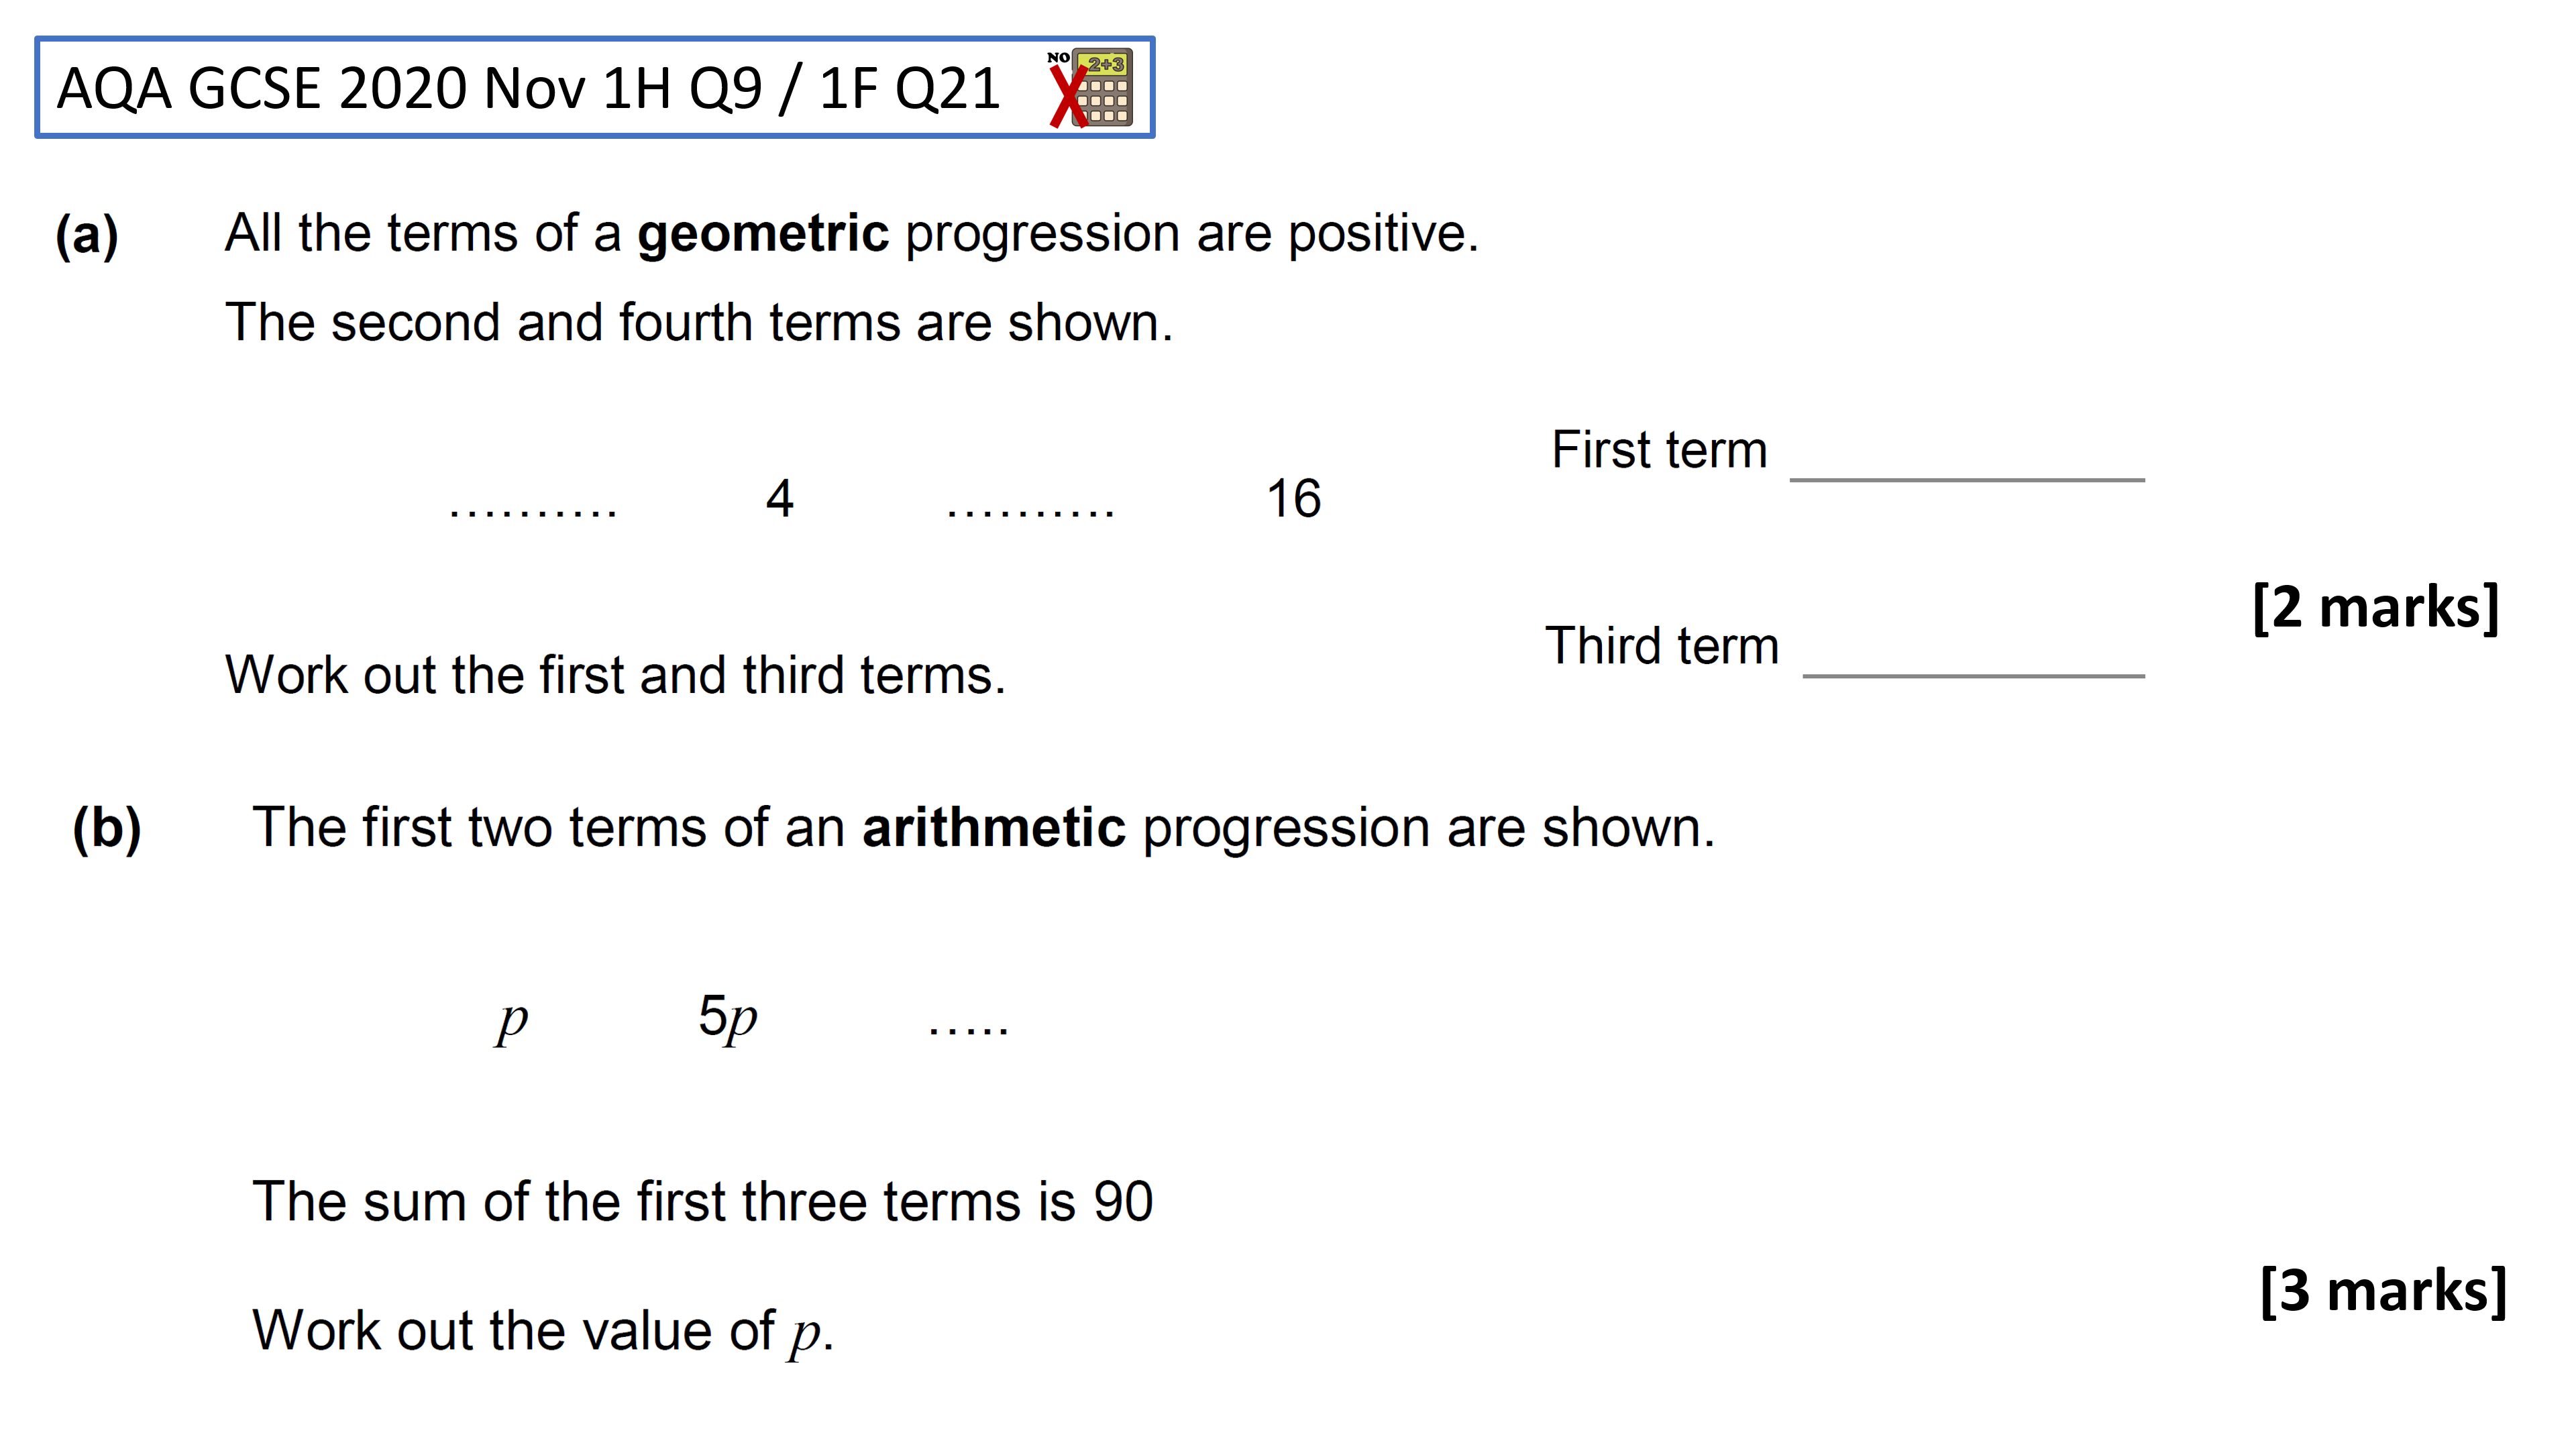Image resolution: width=2576 pixels, height=1449 pixels.
Task: Click the [2 marks] label
Action: pyautogui.click(x=2376, y=607)
